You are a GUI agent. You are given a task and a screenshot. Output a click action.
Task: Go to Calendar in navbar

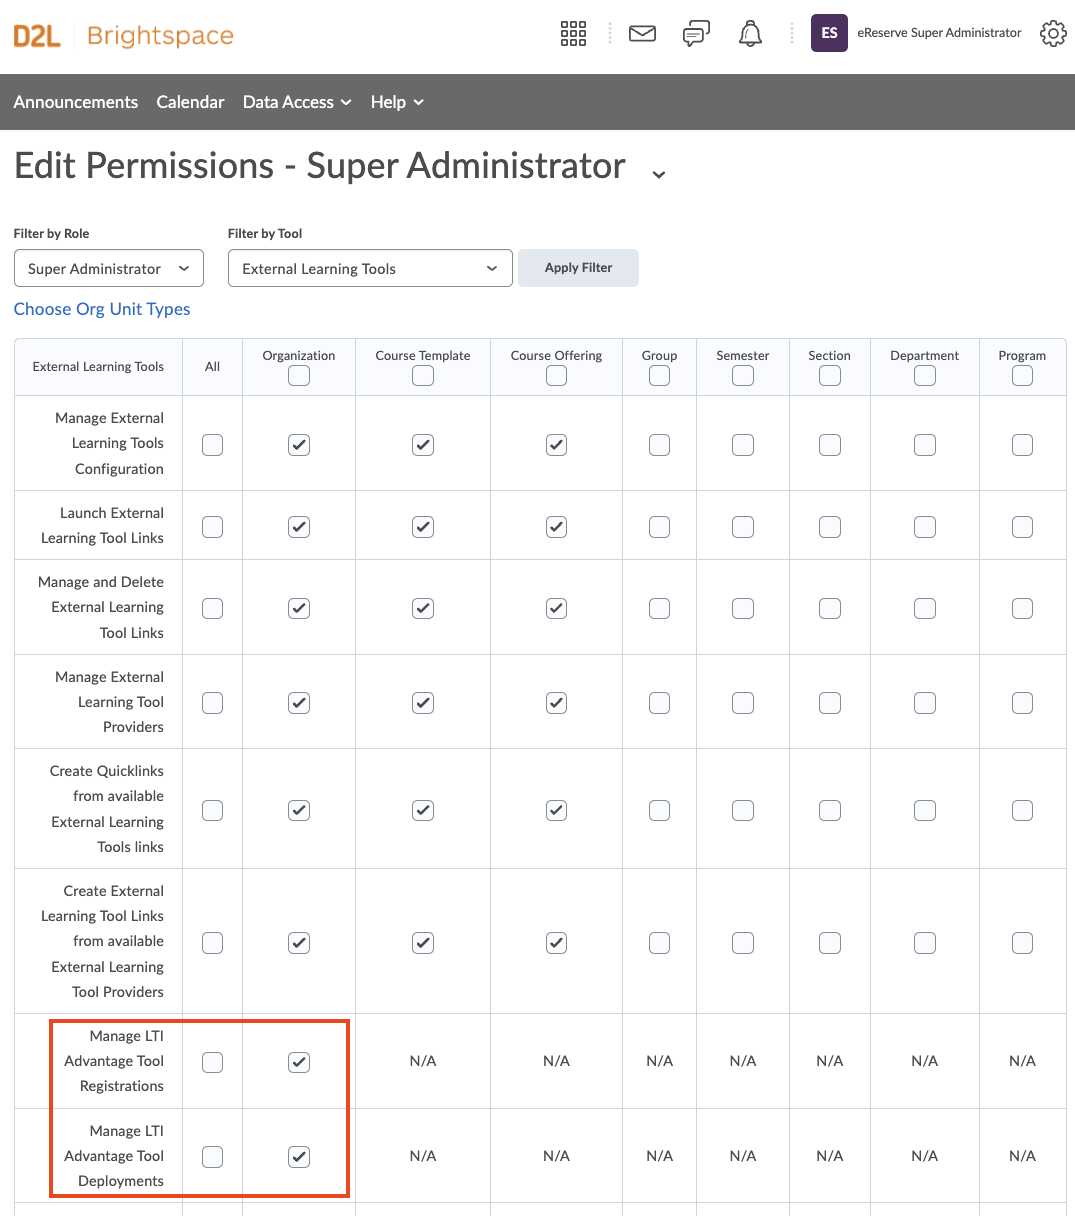tap(190, 102)
